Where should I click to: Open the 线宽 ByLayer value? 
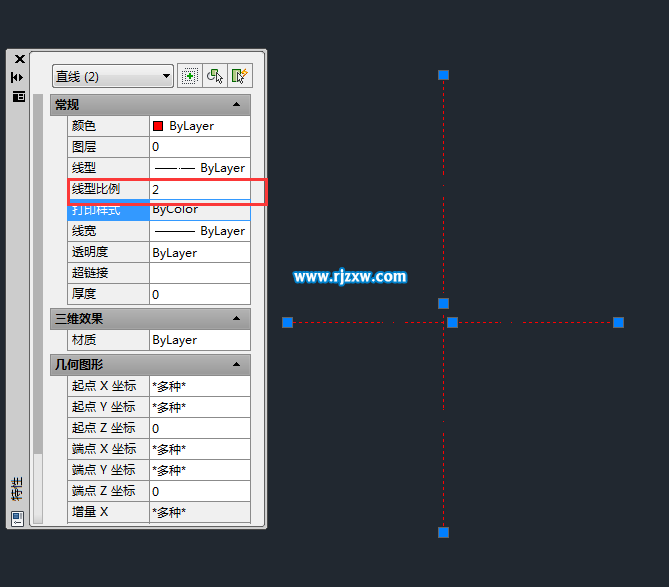[200, 231]
